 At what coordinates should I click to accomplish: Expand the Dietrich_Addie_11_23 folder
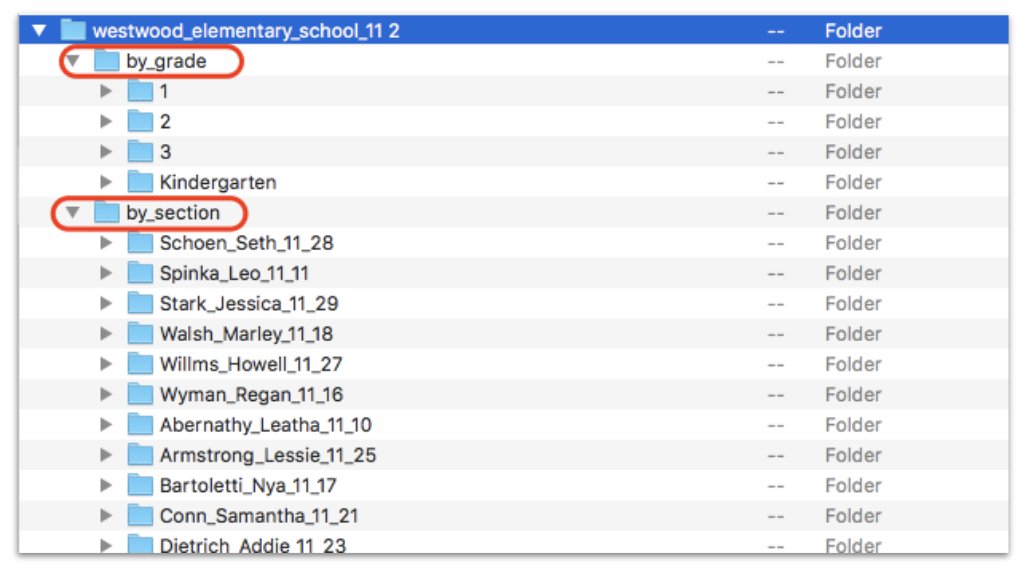pyautogui.click(x=107, y=545)
